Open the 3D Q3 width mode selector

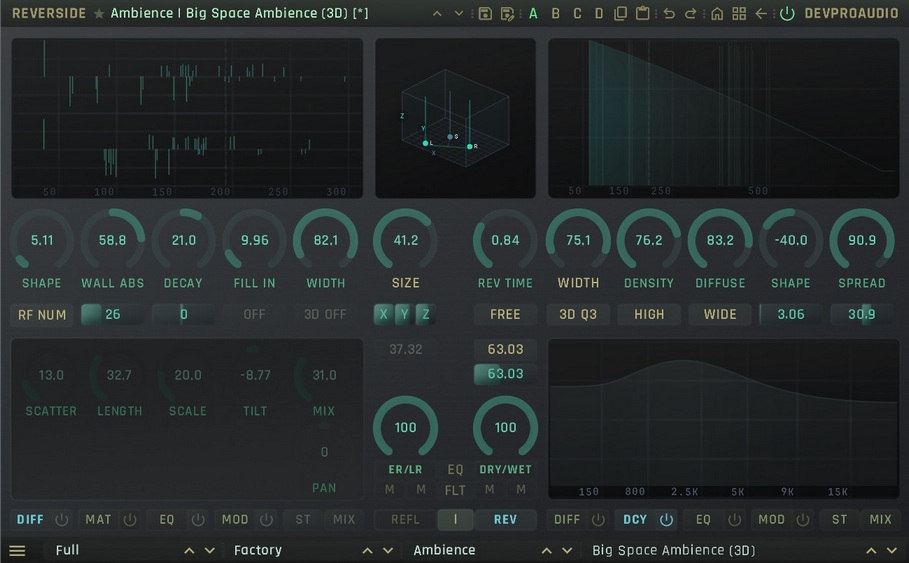coord(578,314)
